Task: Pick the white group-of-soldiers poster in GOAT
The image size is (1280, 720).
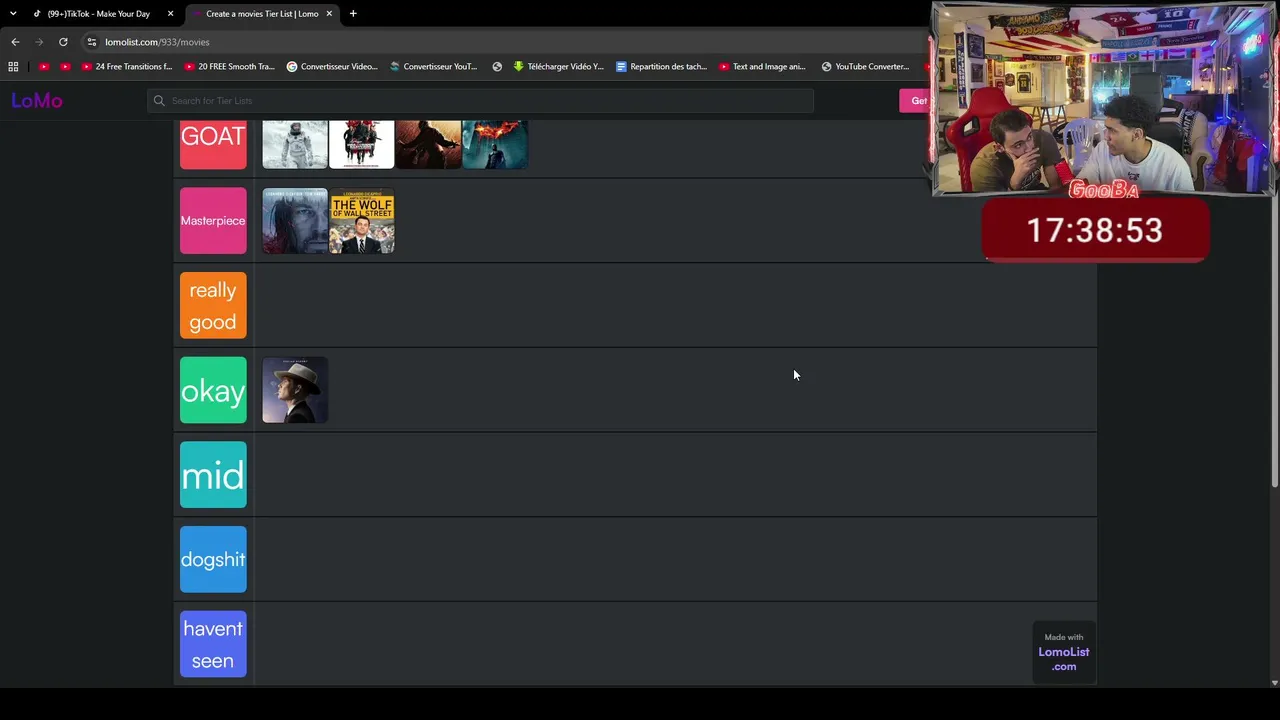Action: 362,145
